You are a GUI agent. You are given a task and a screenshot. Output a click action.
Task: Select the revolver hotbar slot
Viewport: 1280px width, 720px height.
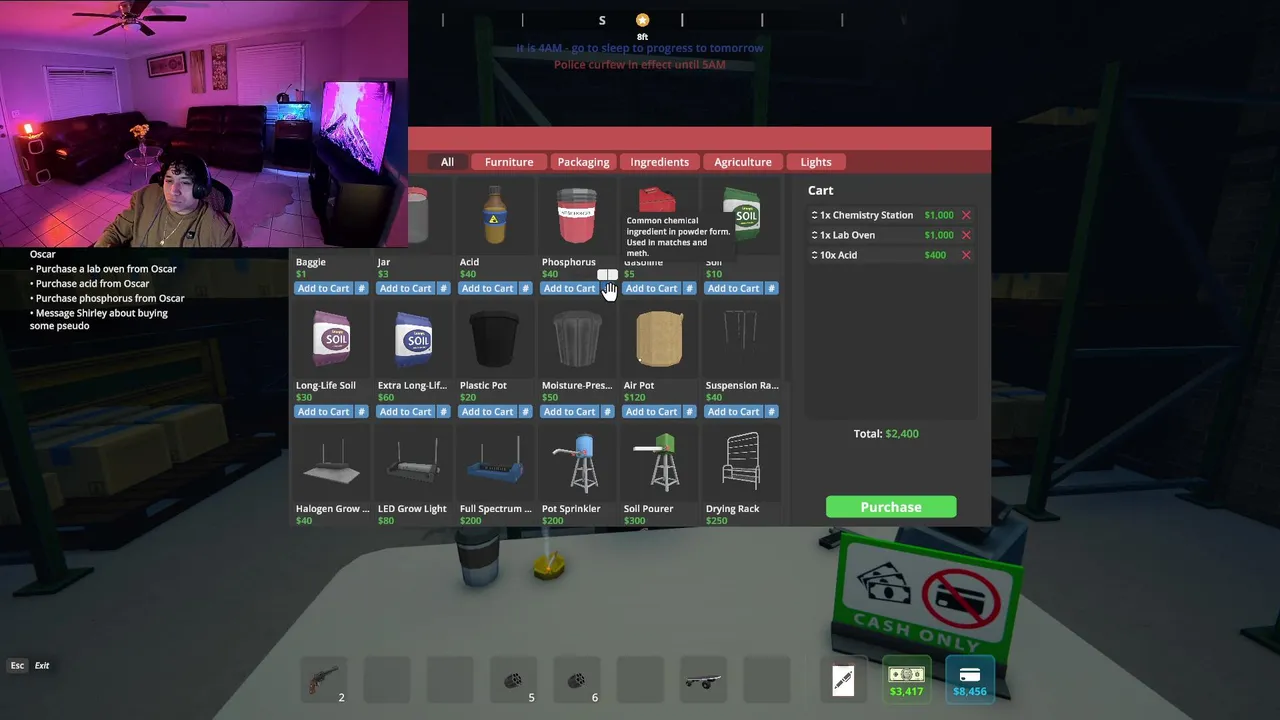324,680
